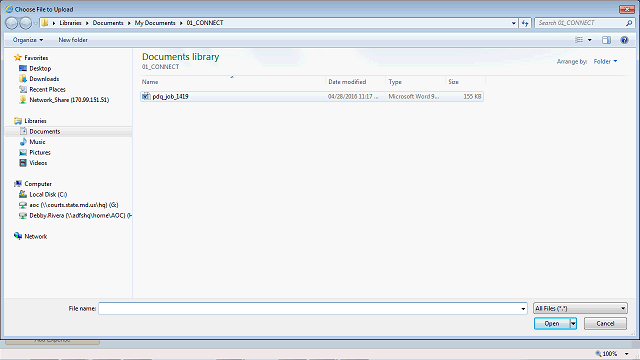
Task: Click the Network icon in sidebar
Action: 18,236
